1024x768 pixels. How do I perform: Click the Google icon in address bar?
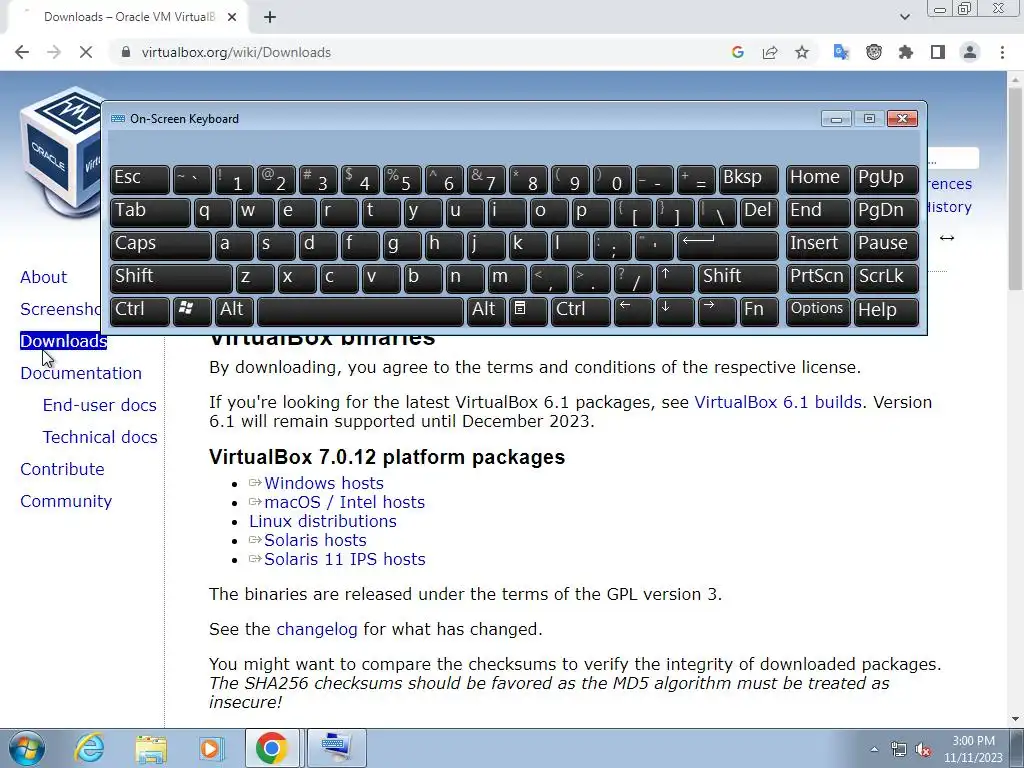[738, 52]
